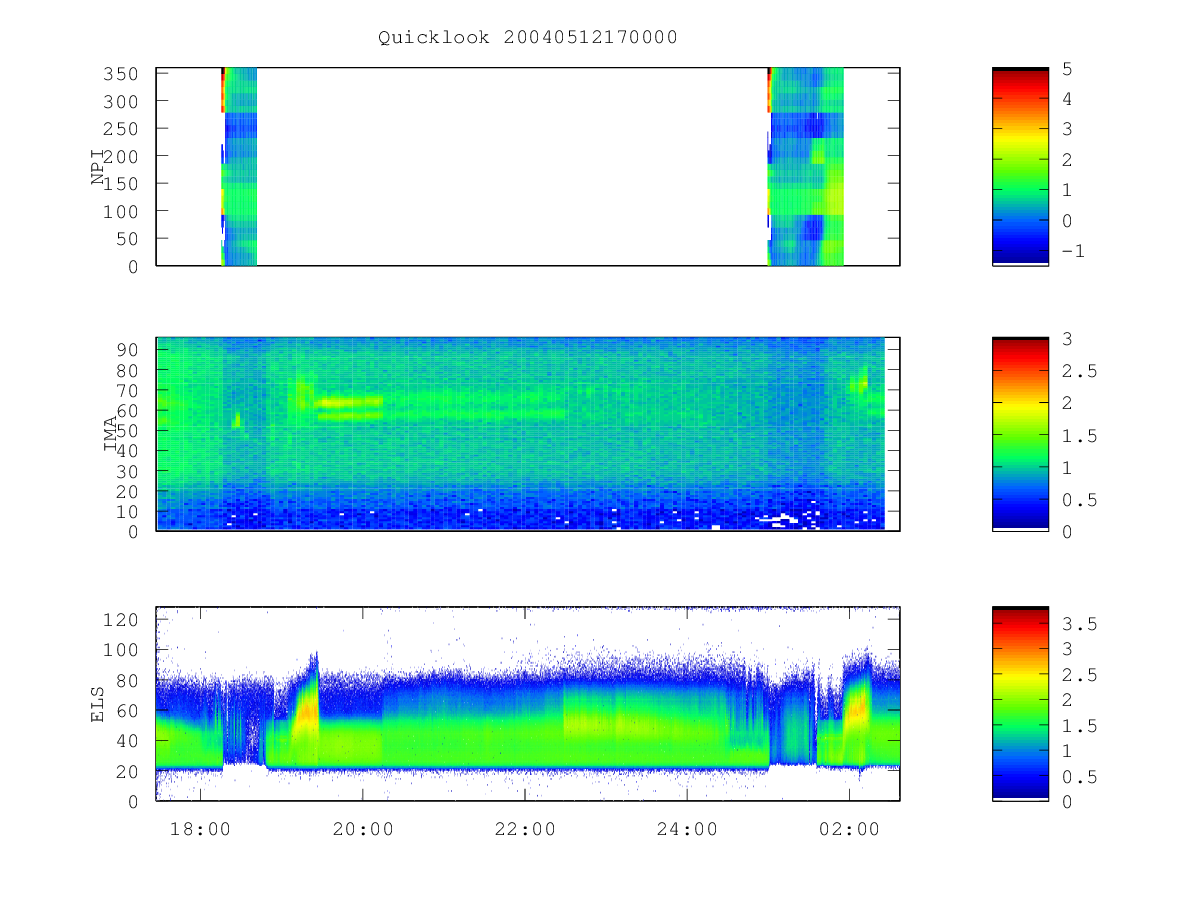Click the IMA axis label

tap(111, 434)
